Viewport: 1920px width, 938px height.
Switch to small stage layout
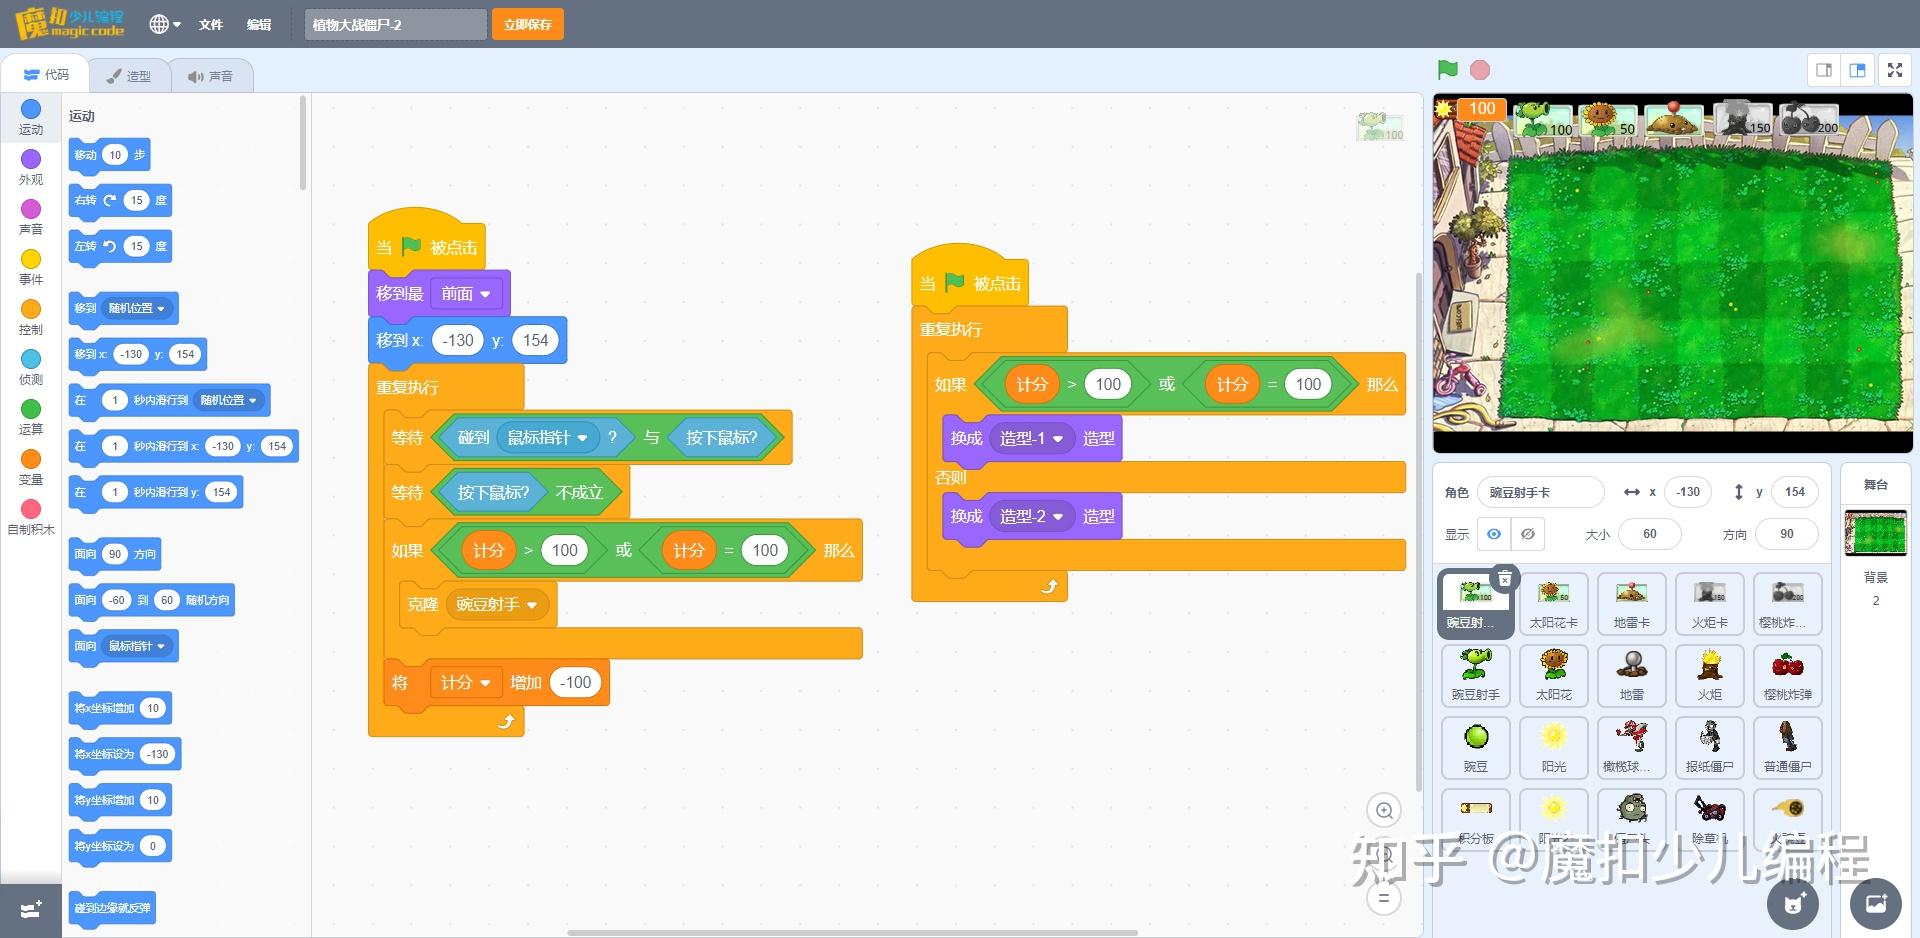pos(1824,70)
